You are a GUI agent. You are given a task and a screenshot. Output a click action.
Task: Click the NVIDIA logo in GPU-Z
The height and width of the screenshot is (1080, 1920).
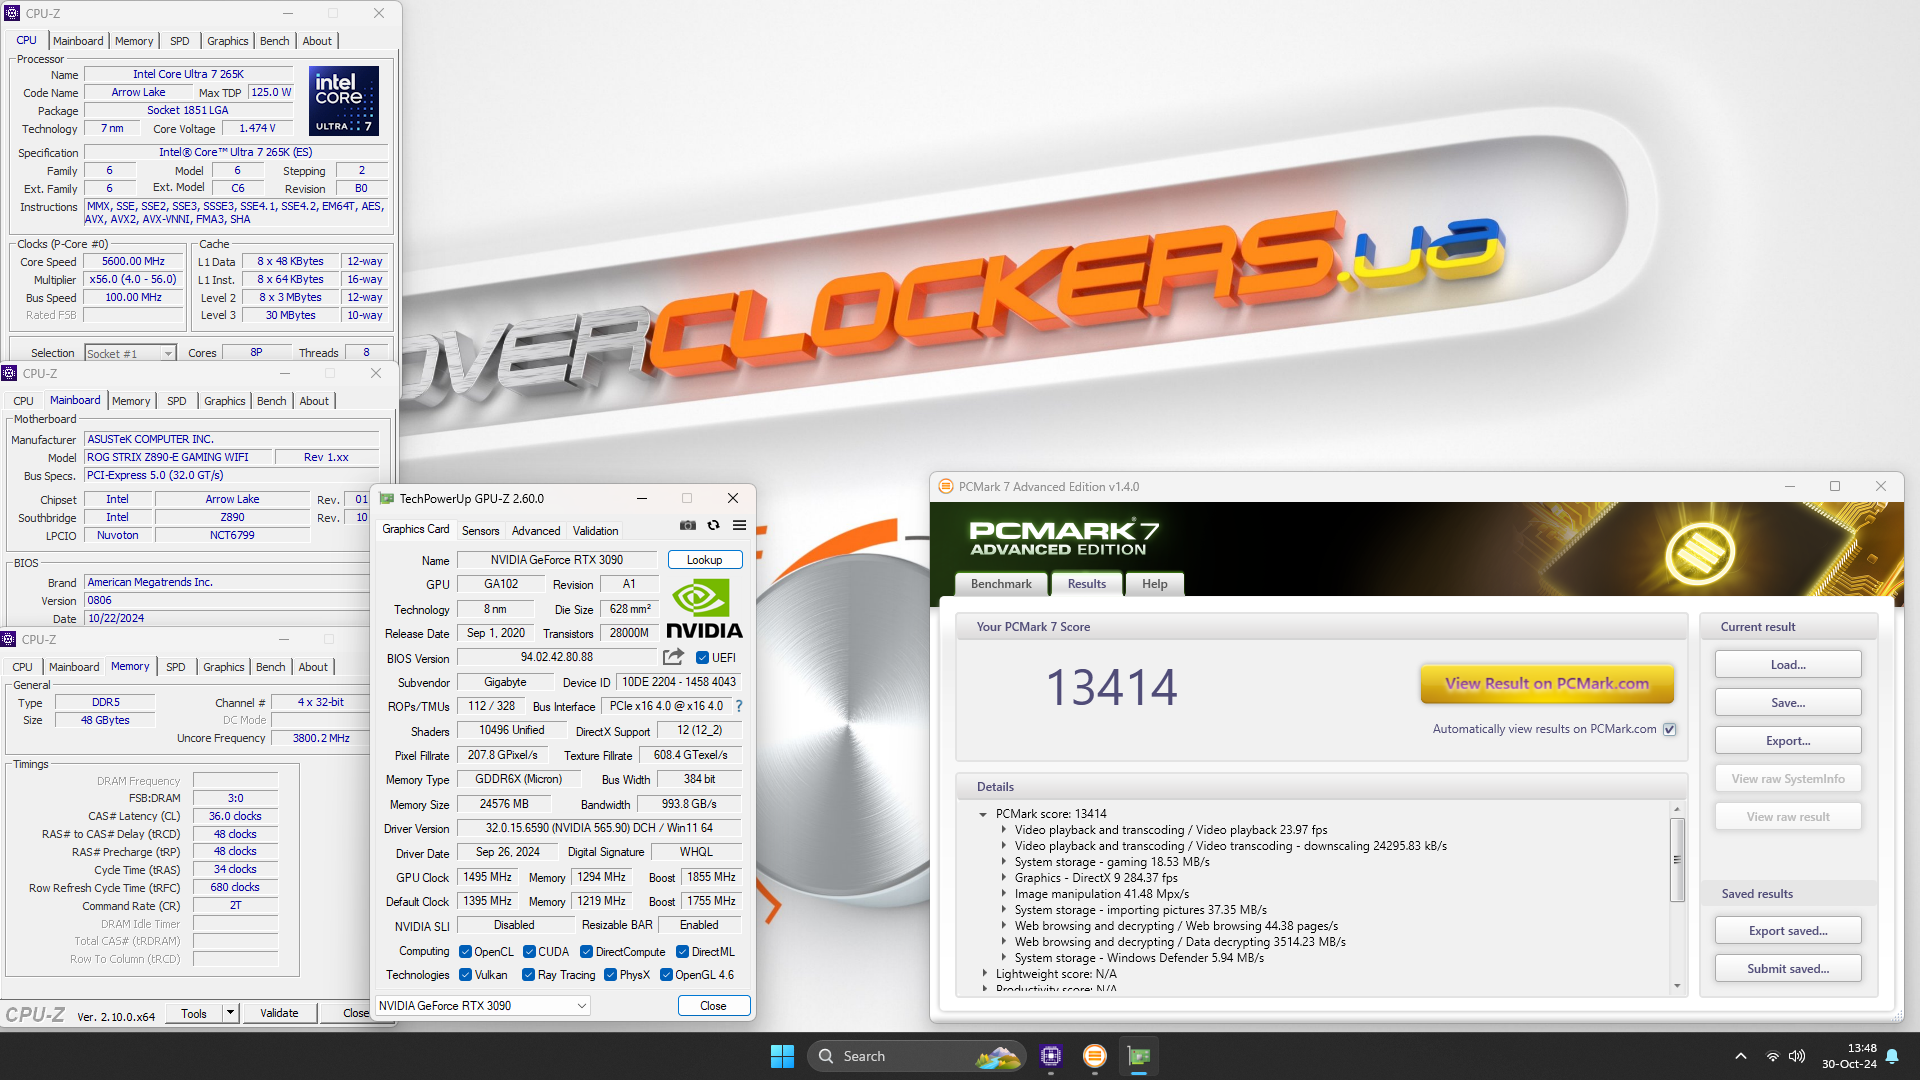pyautogui.click(x=704, y=609)
